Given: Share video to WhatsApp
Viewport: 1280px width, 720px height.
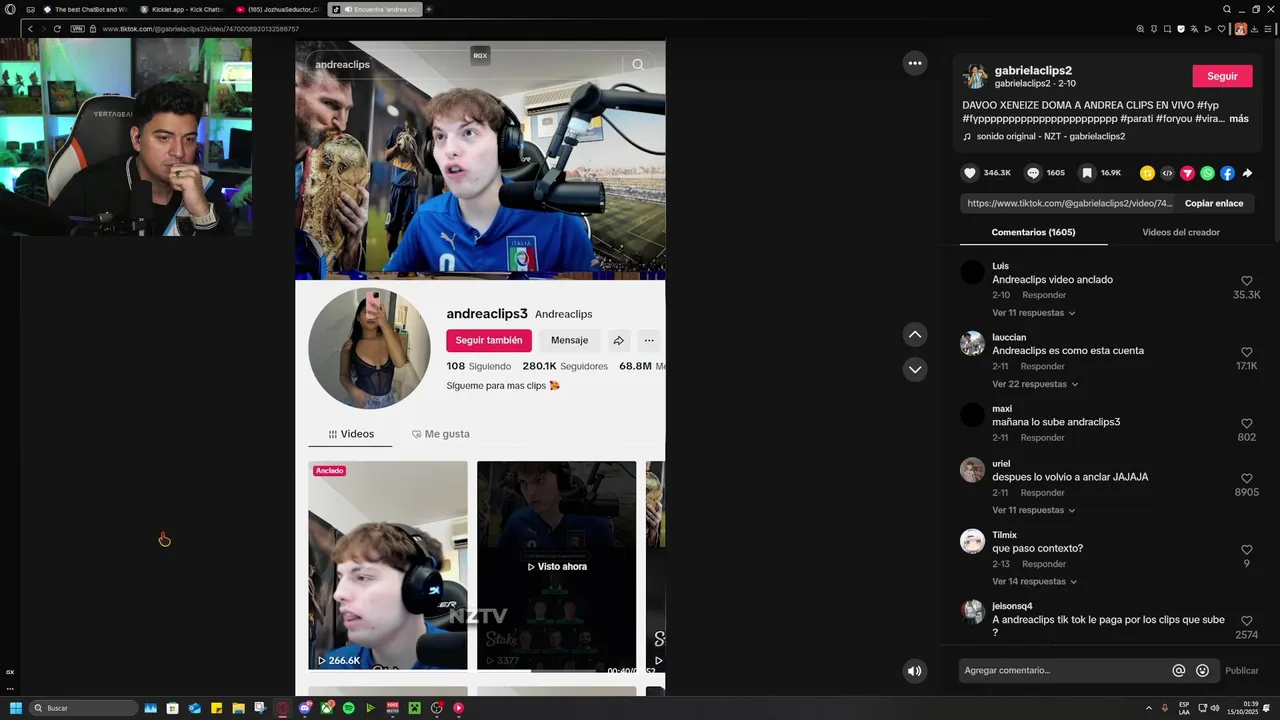Looking at the screenshot, I should coord(1207,173).
